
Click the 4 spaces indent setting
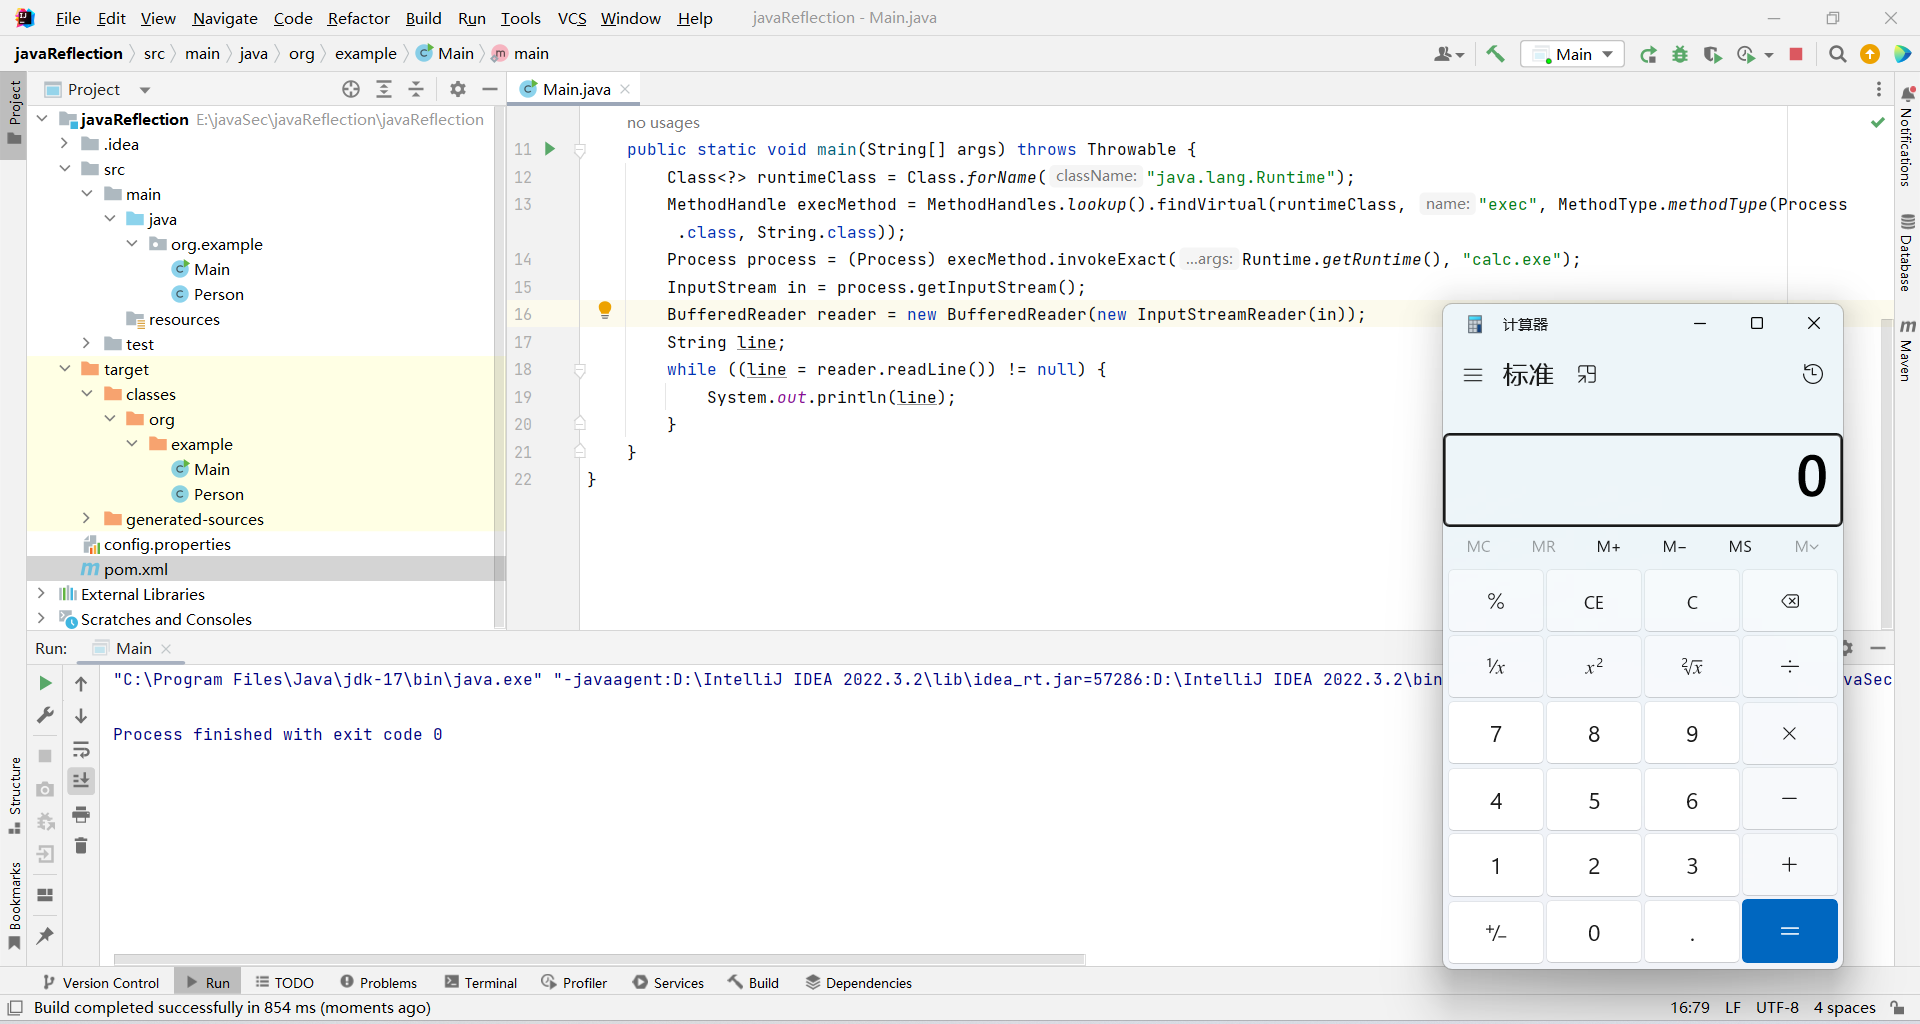click(x=1844, y=1008)
